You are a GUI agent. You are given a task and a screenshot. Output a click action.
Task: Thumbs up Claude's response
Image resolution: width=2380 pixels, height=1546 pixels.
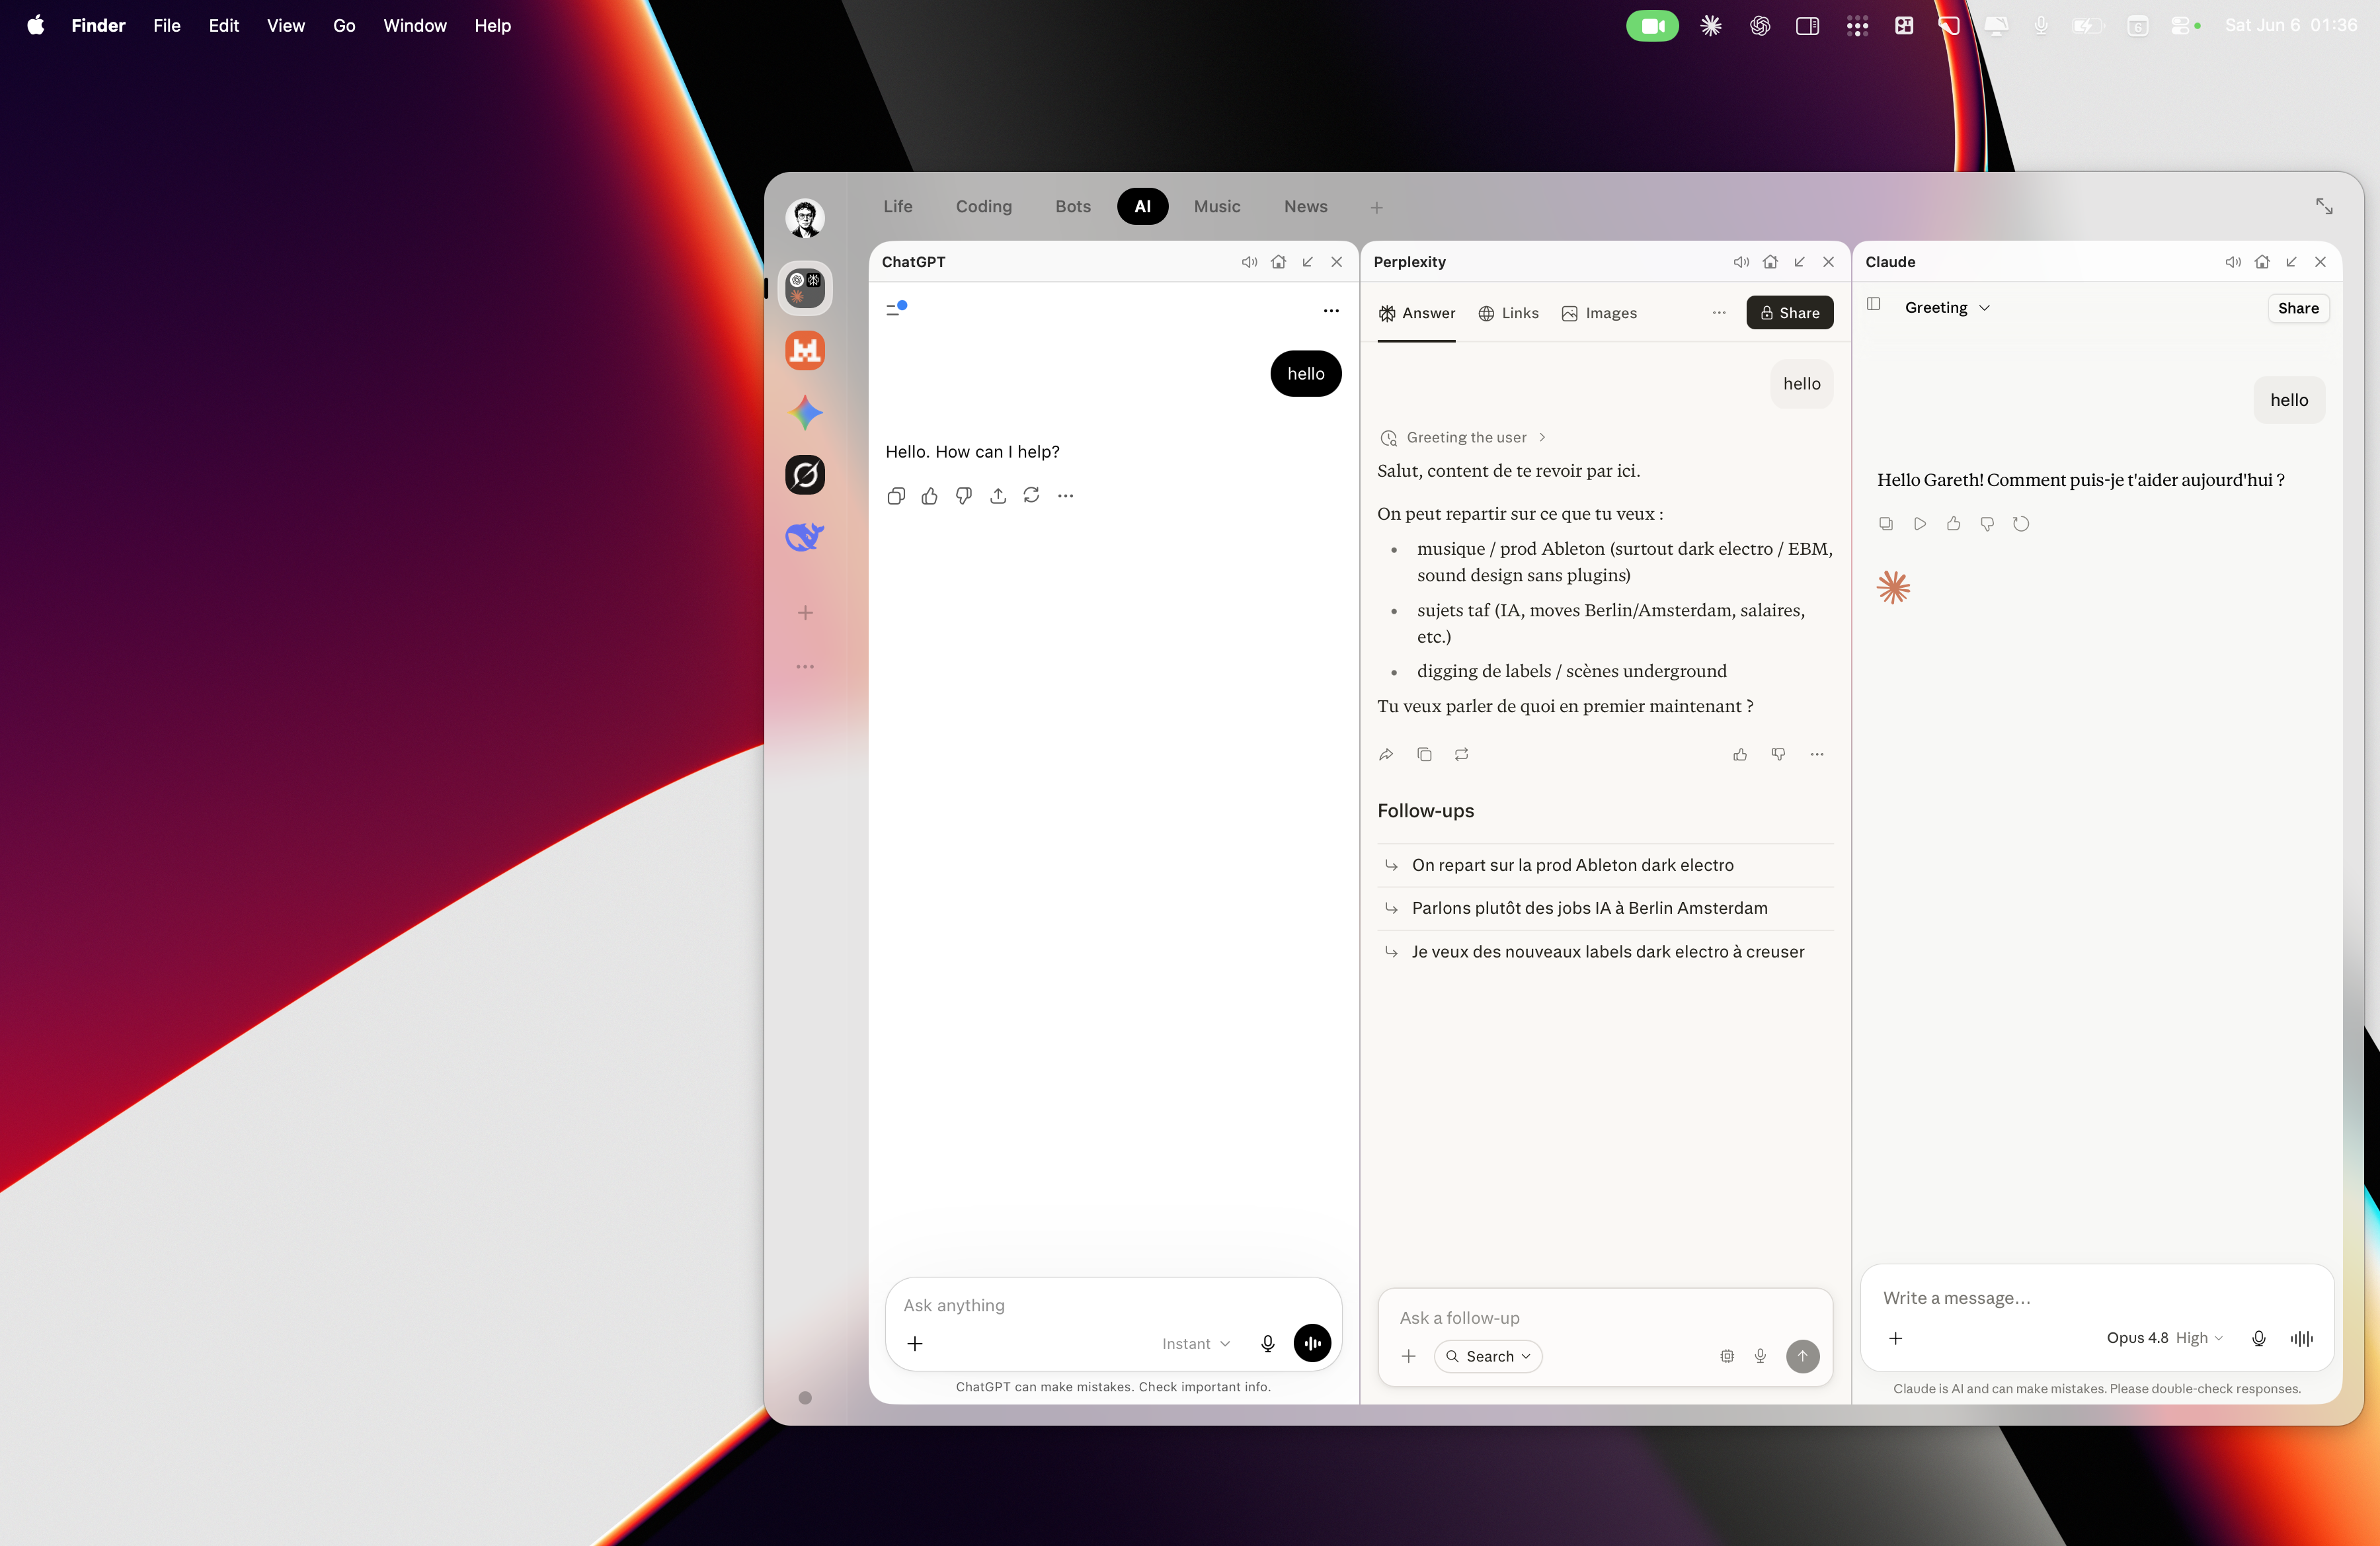1954,523
